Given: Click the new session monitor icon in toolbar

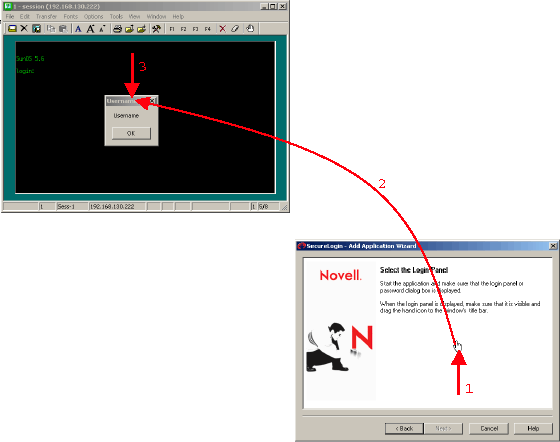Looking at the screenshot, I should tap(12, 29).
